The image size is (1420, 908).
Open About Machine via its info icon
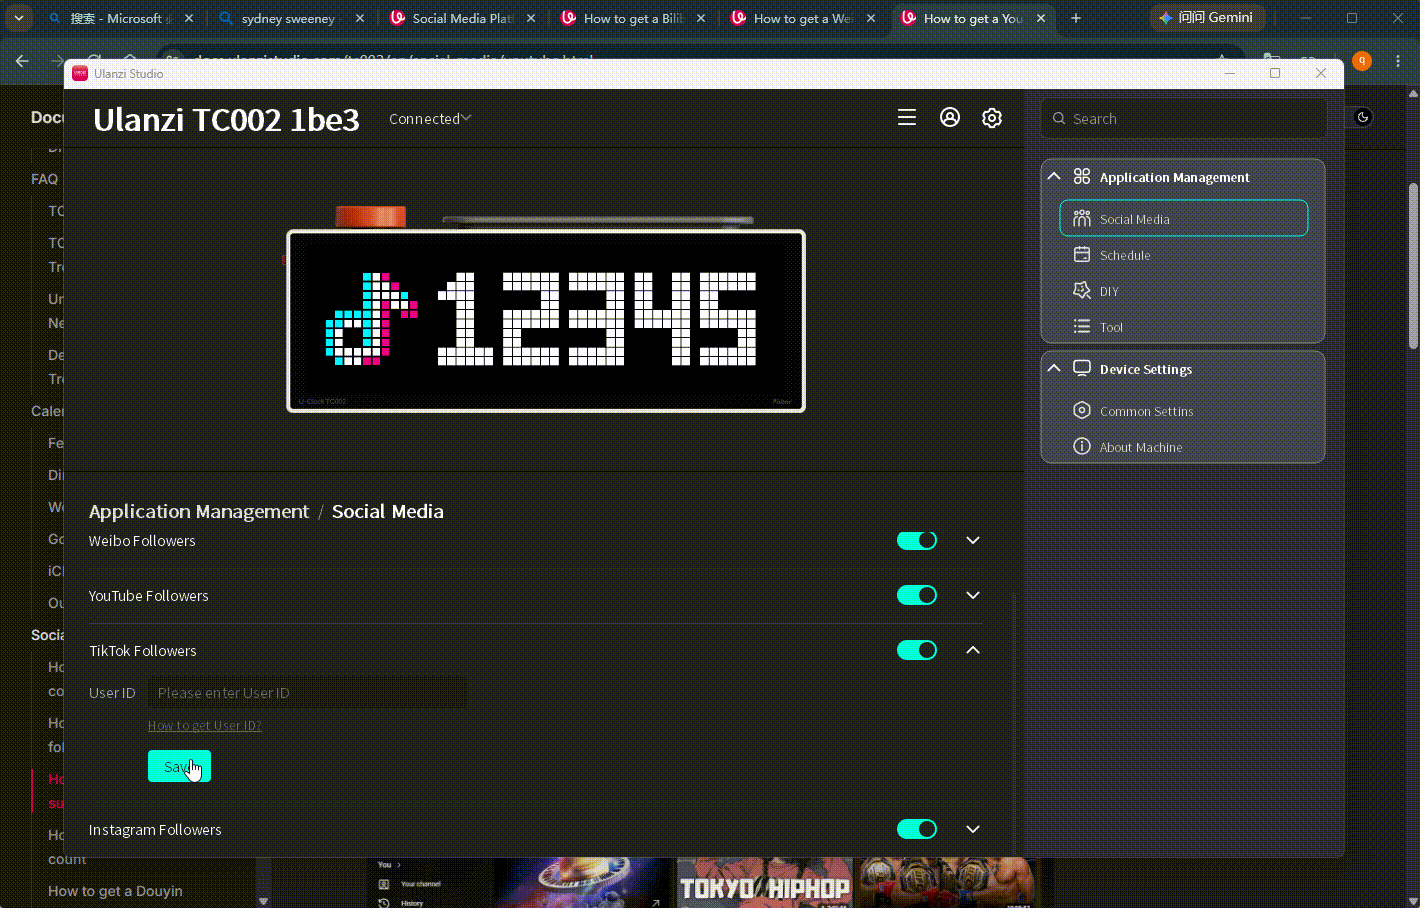click(x=1082, y=447)
